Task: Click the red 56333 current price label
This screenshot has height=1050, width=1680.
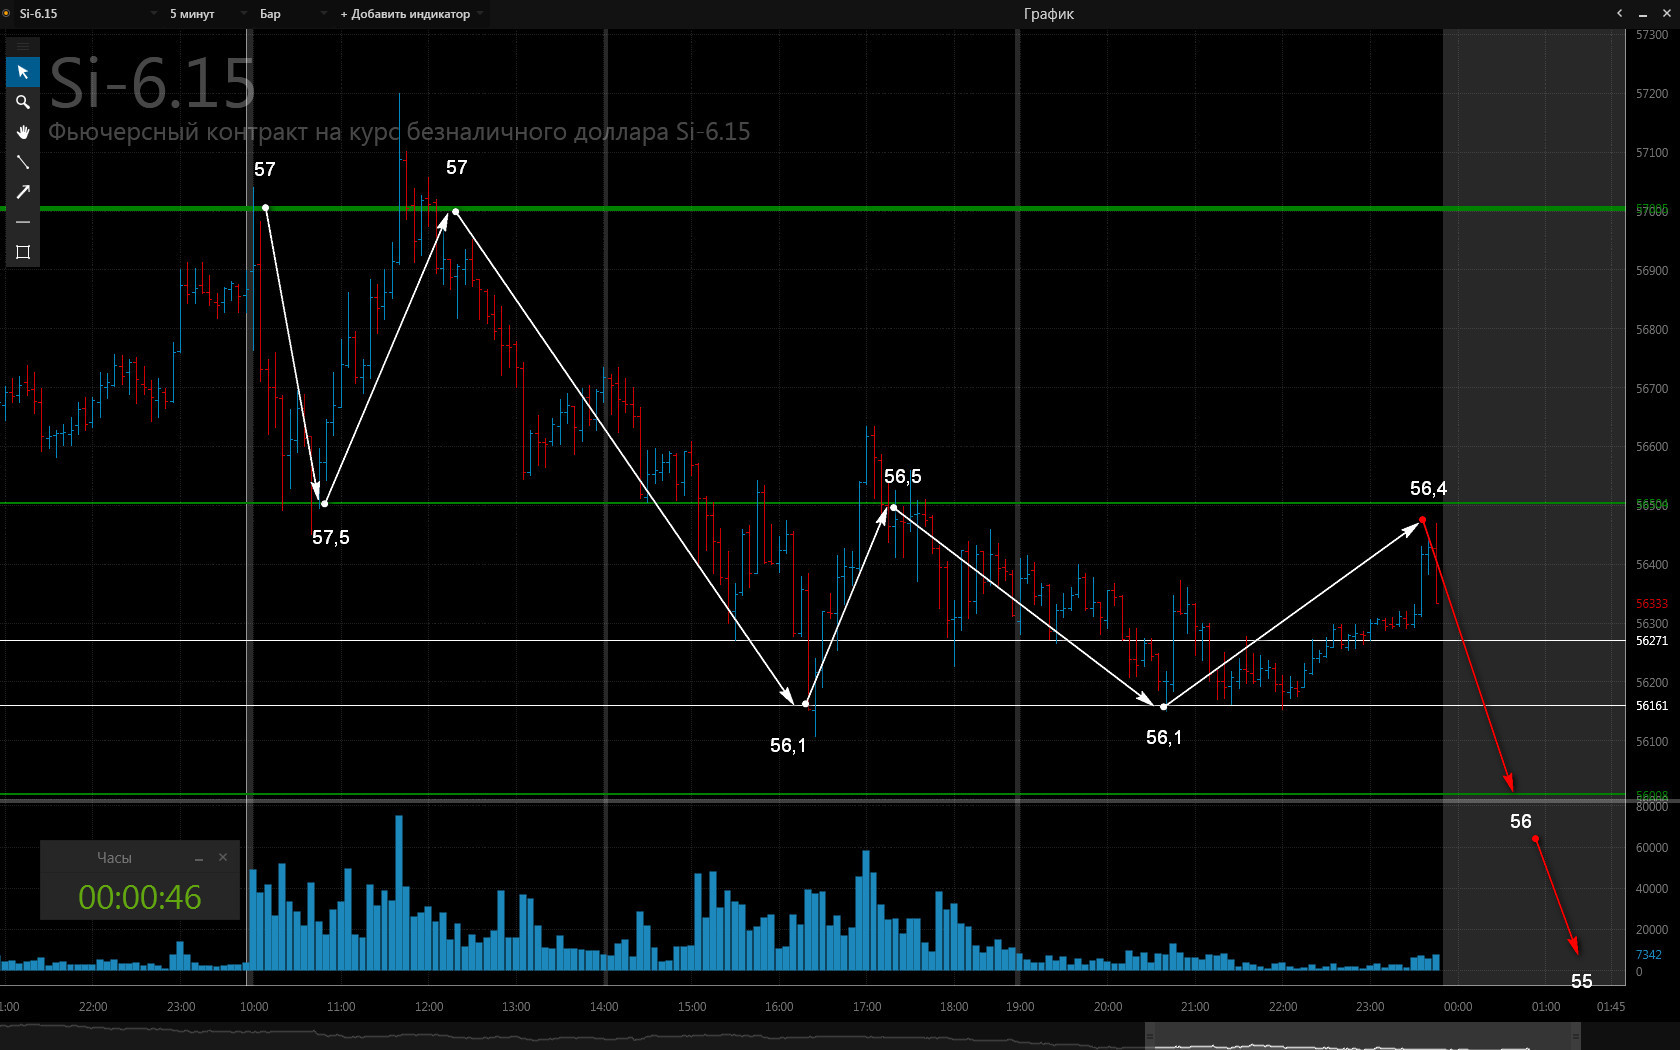Action: coord(1652,604)
